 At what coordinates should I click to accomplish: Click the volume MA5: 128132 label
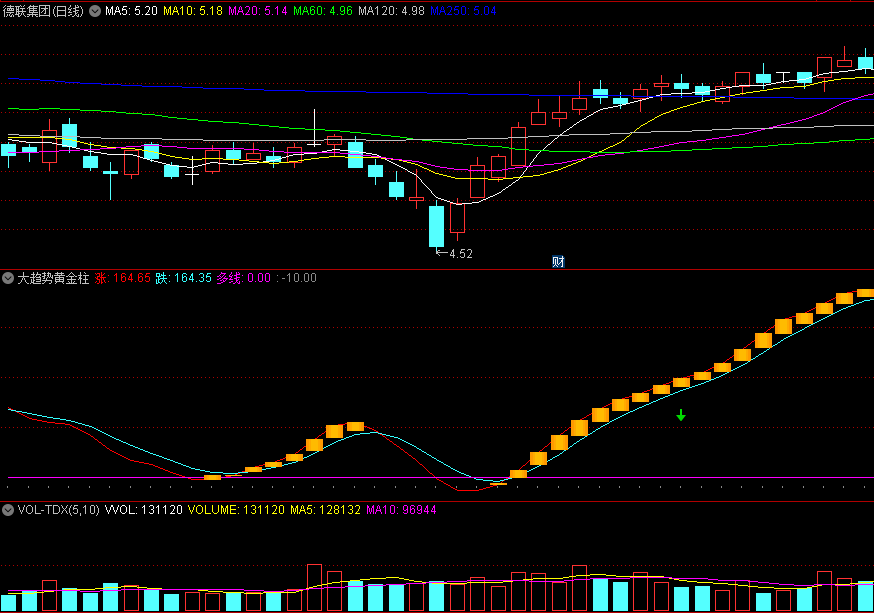(x=325, y=509)
